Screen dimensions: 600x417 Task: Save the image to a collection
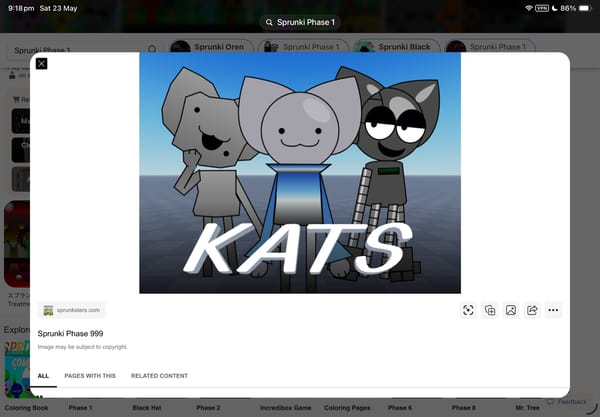pos(490,310)
